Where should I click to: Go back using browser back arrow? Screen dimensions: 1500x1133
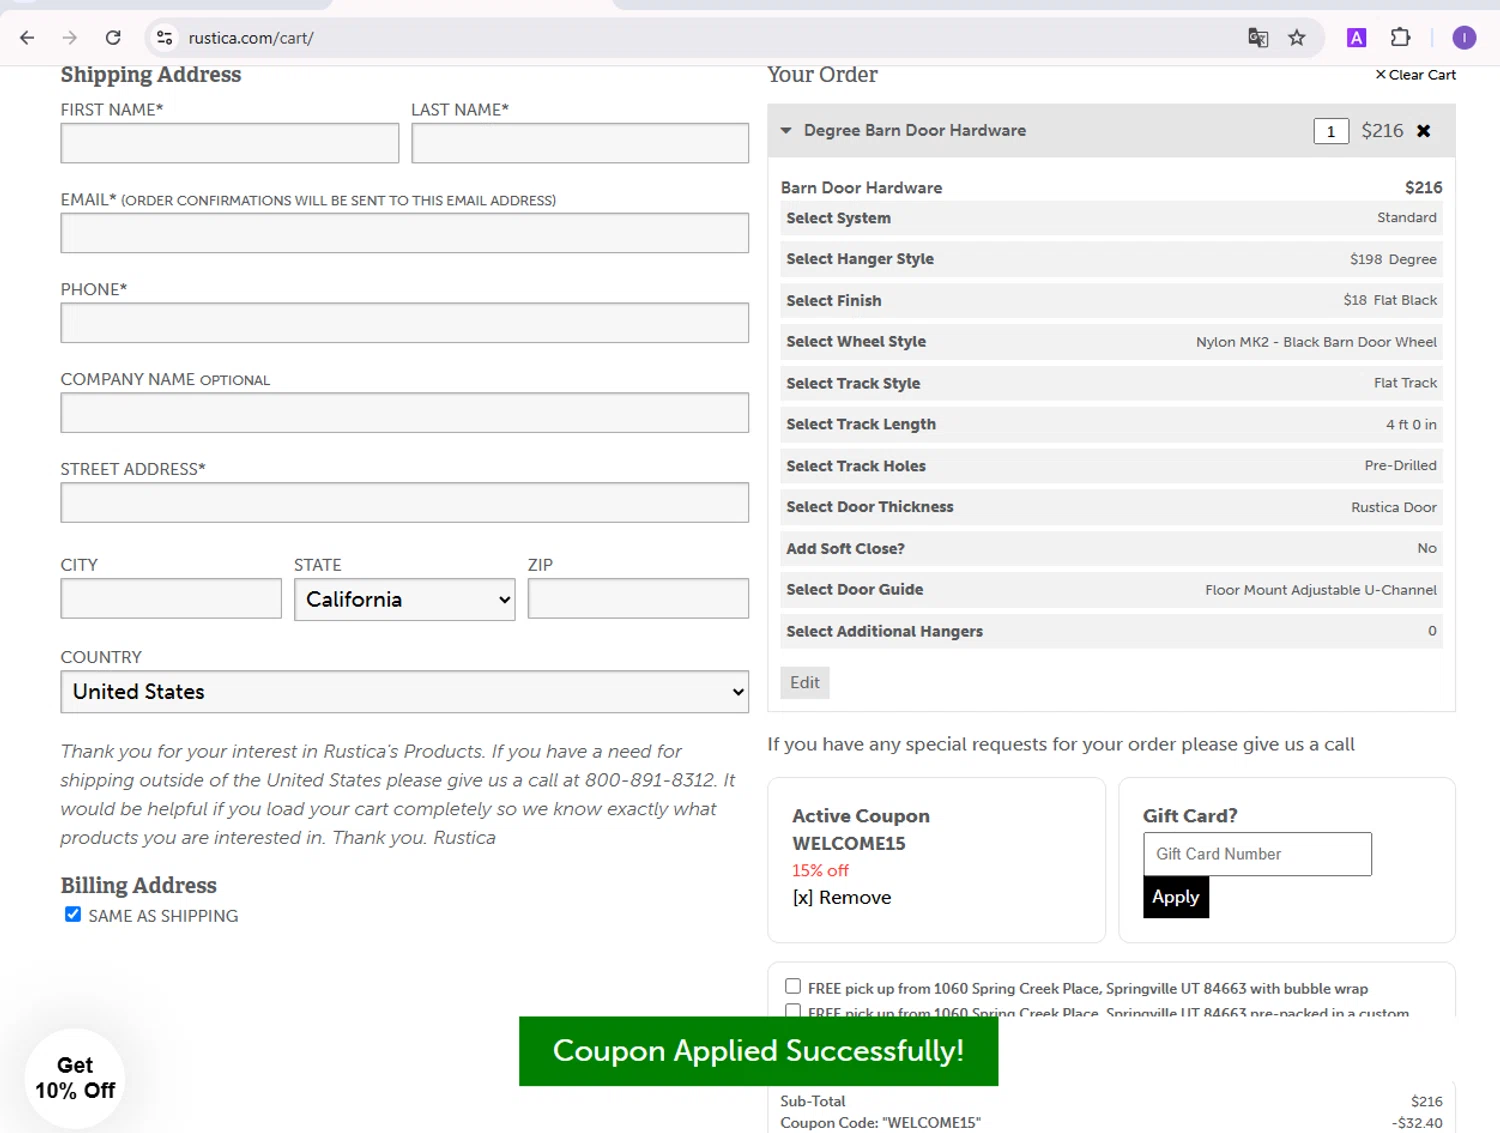pyautogui.click(x=27, y=38)
